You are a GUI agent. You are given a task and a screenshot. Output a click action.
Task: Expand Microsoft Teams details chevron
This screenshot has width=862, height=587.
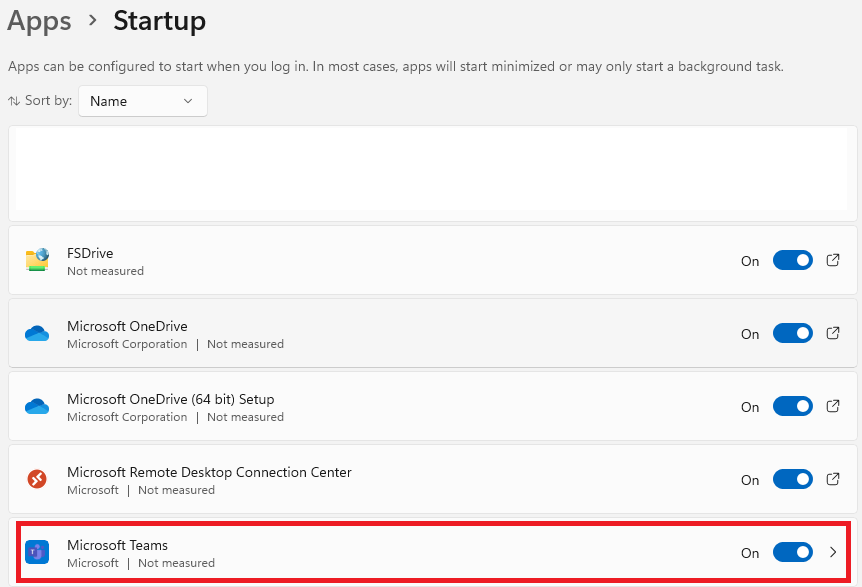(x=833, y=552)
